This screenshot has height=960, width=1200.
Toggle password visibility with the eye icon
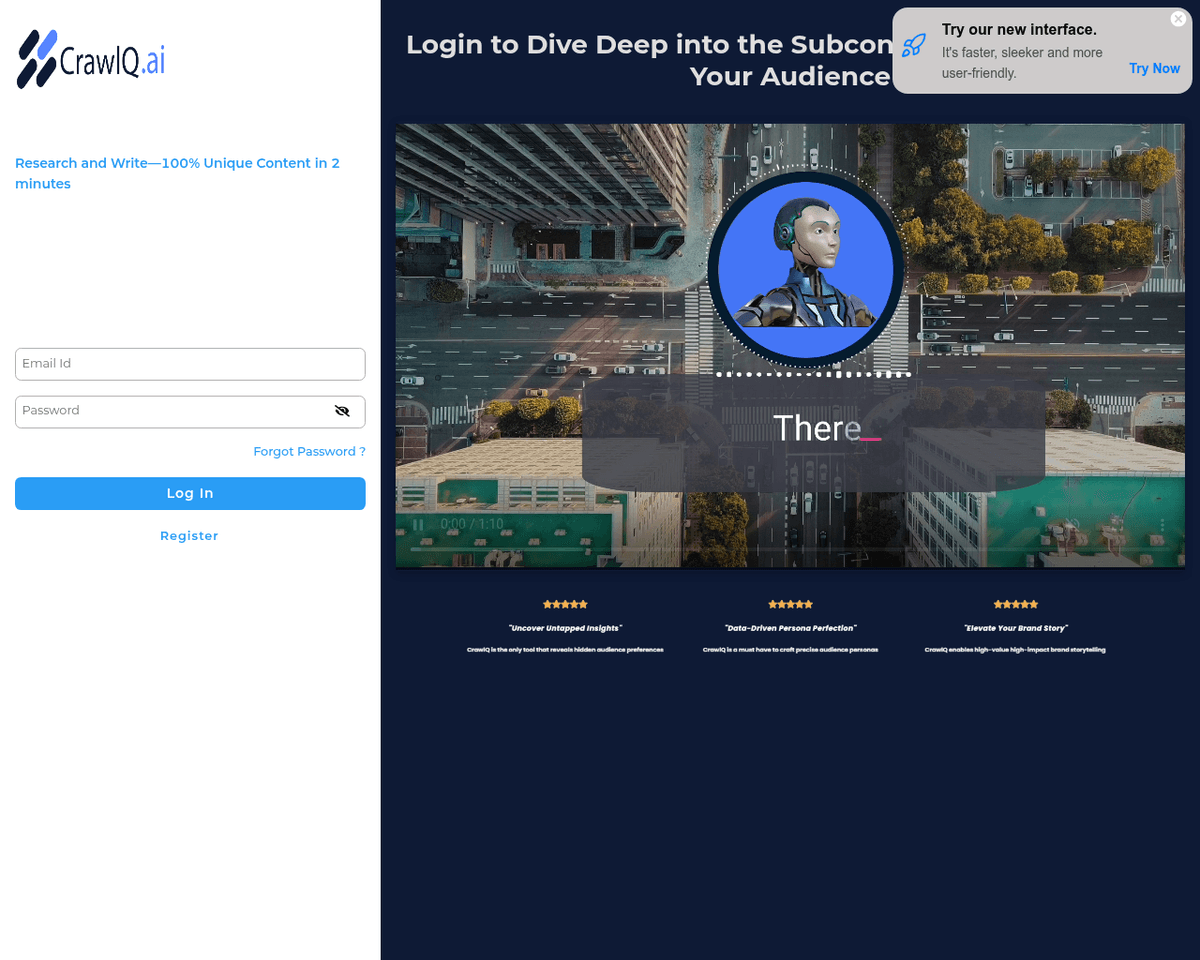point(342,411)
